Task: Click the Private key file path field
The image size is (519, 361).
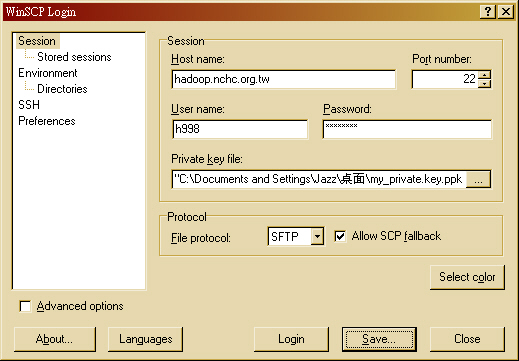Action: pos(319,179)
